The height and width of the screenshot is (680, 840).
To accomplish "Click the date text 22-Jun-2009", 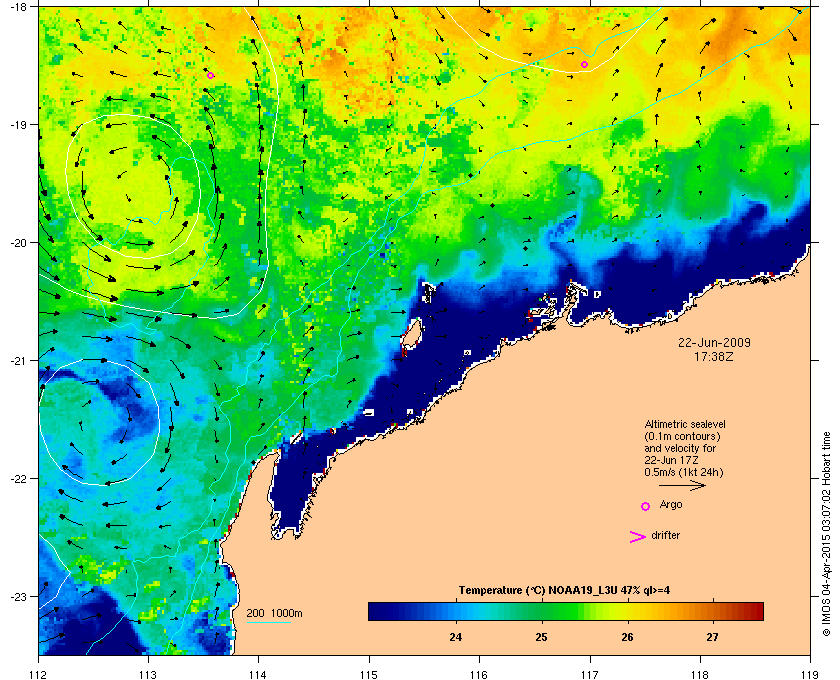I will (714, 342).
